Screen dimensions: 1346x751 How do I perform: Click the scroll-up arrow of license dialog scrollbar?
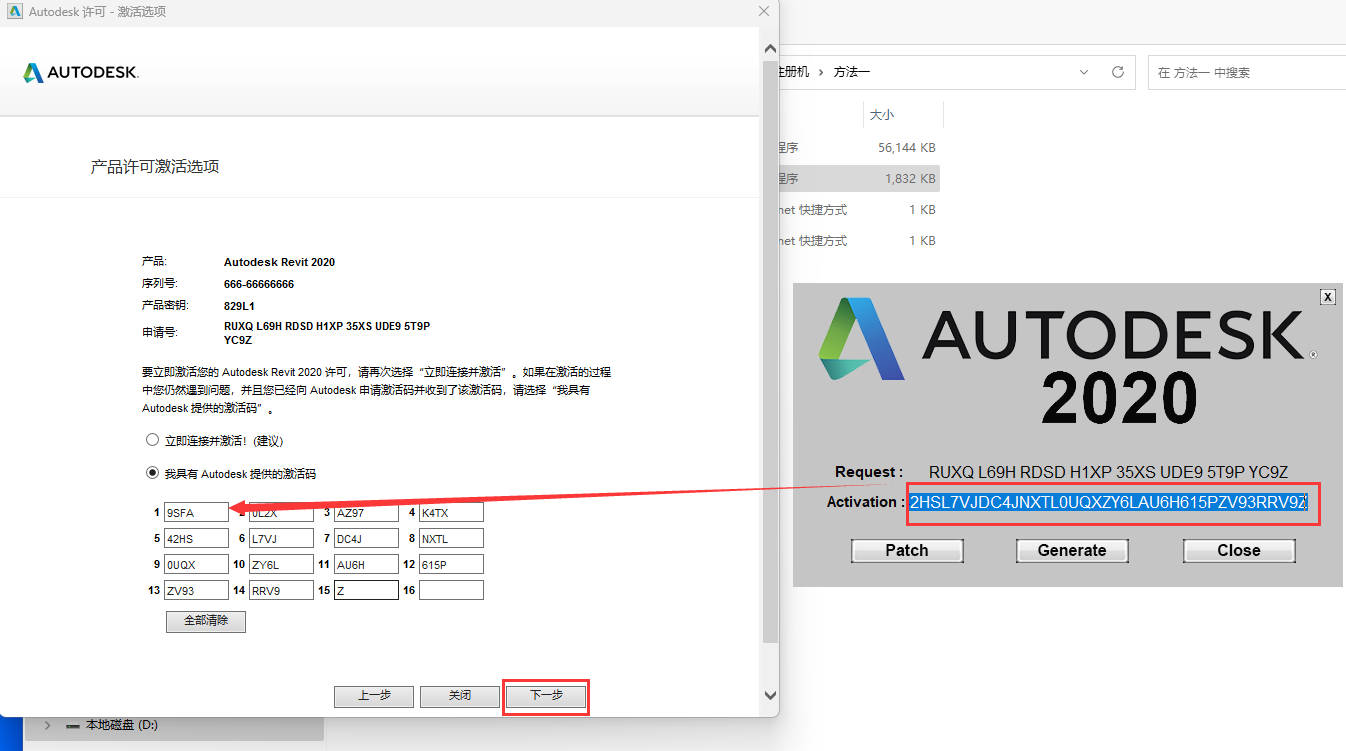[x=769, y=48]
